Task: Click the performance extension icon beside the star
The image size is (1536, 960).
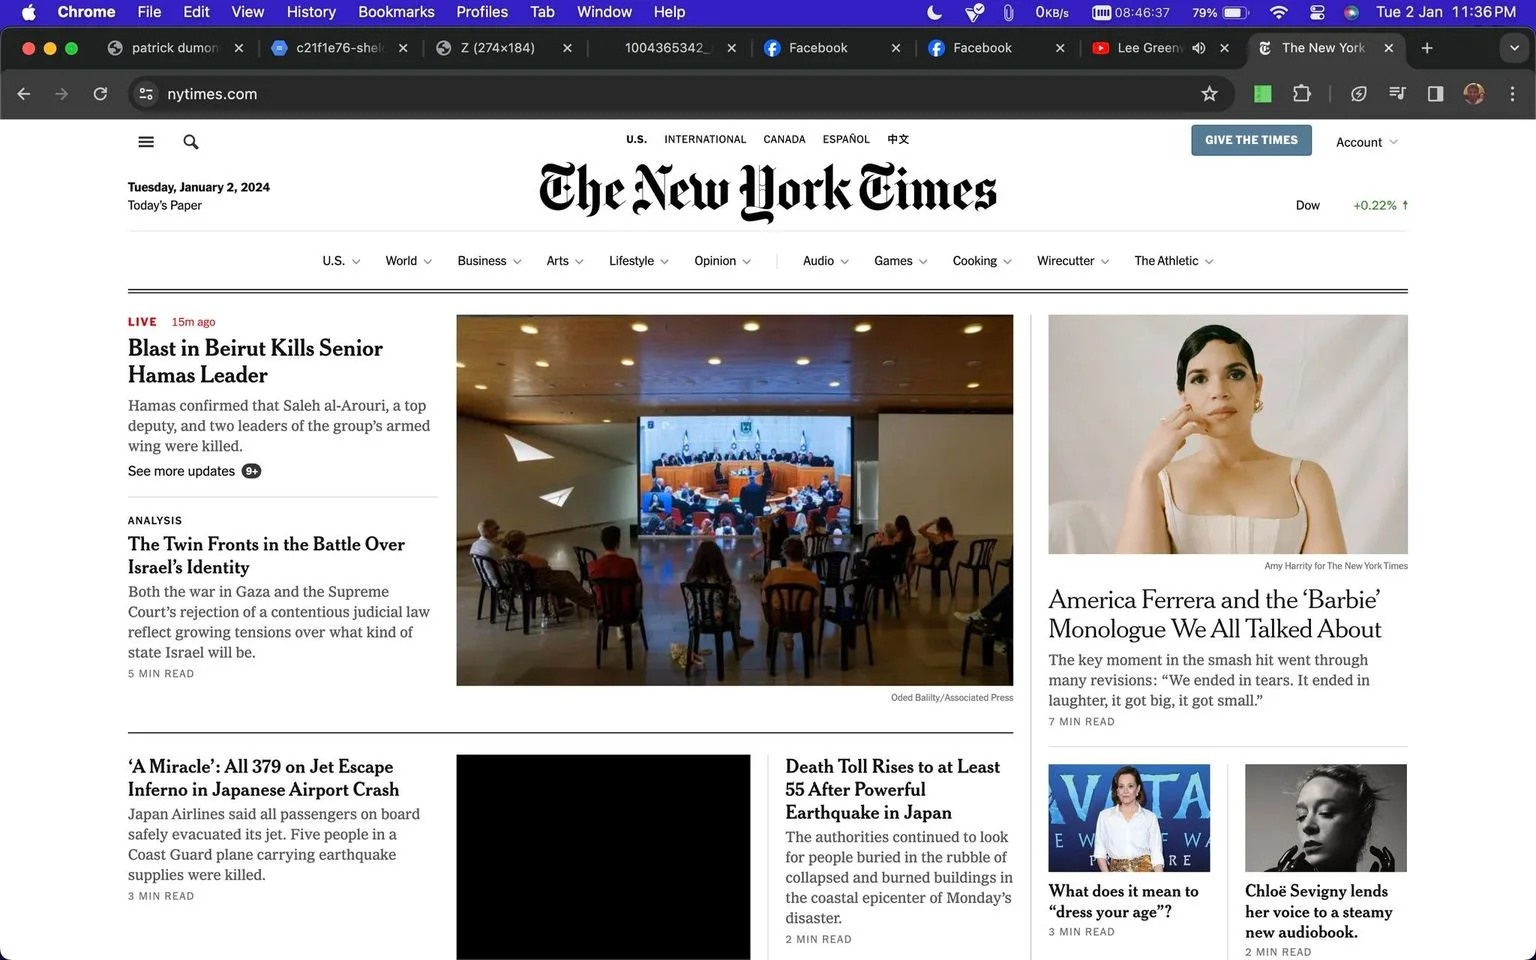Action: coord(1358,94)
